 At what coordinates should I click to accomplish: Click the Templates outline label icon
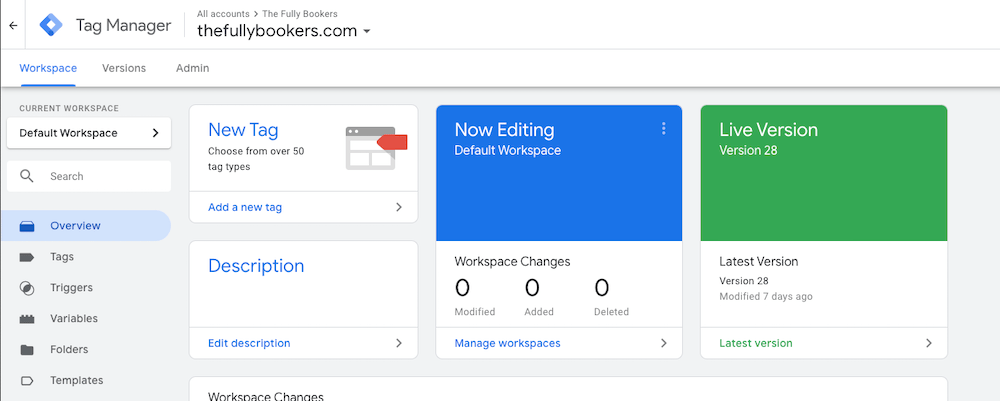click(x=27, y=381)
